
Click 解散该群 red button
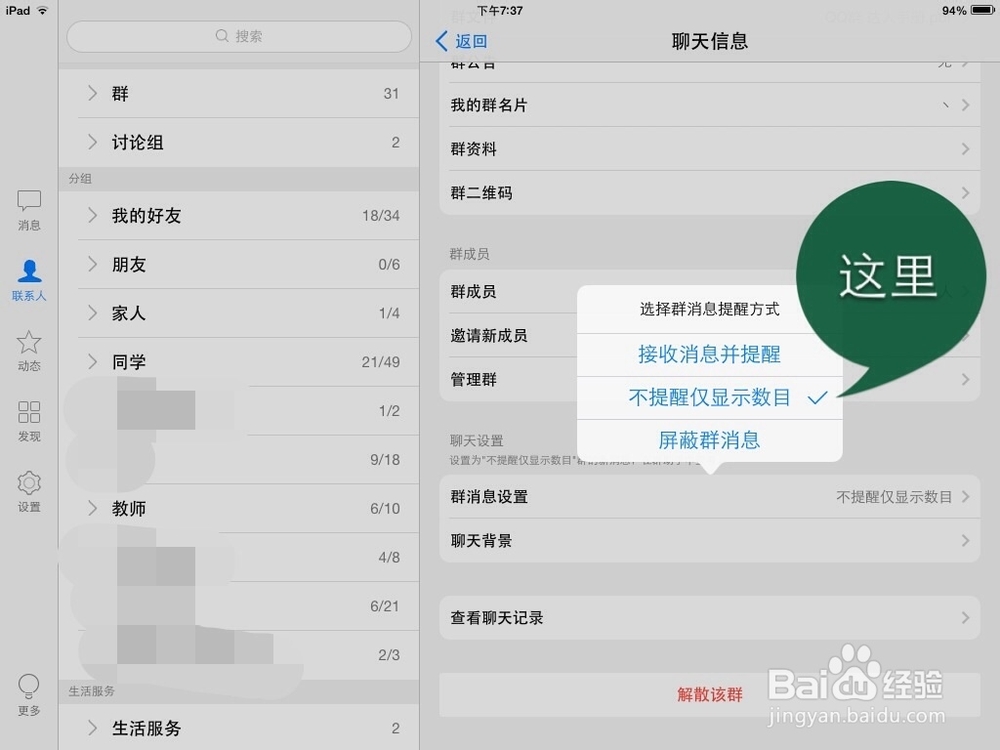(x=709, y=695)
